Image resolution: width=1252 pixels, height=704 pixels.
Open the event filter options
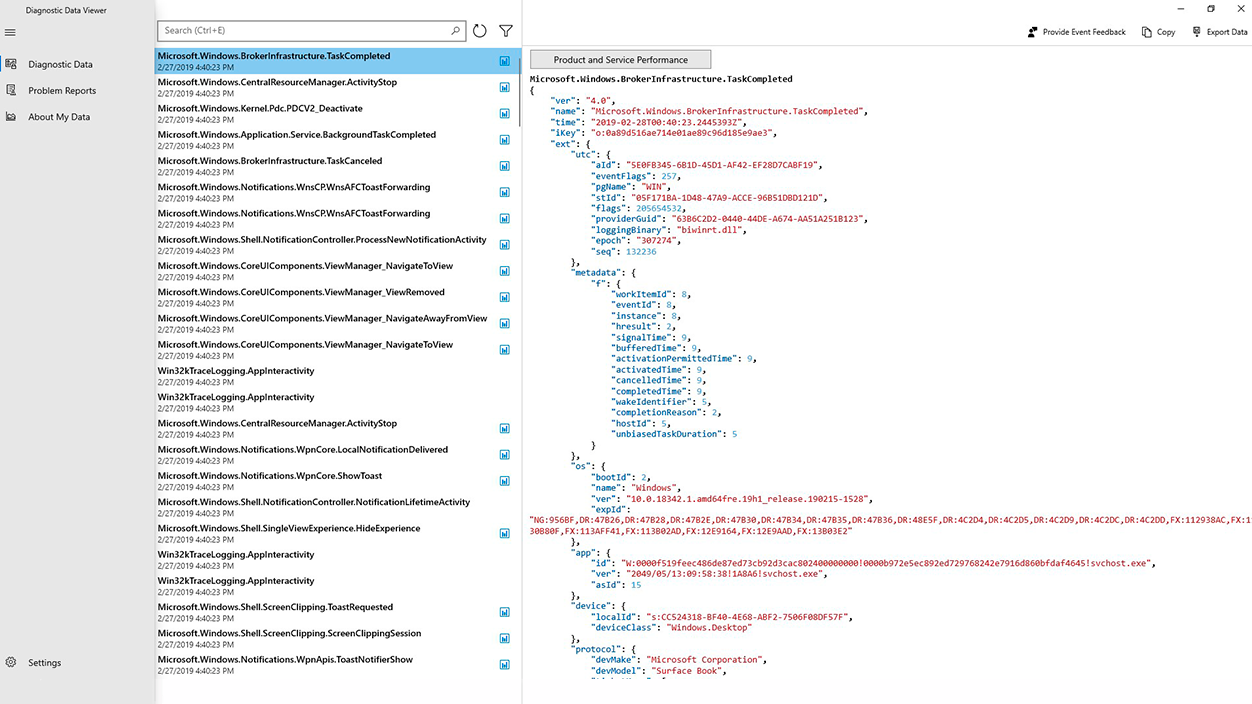pos(505,30)
